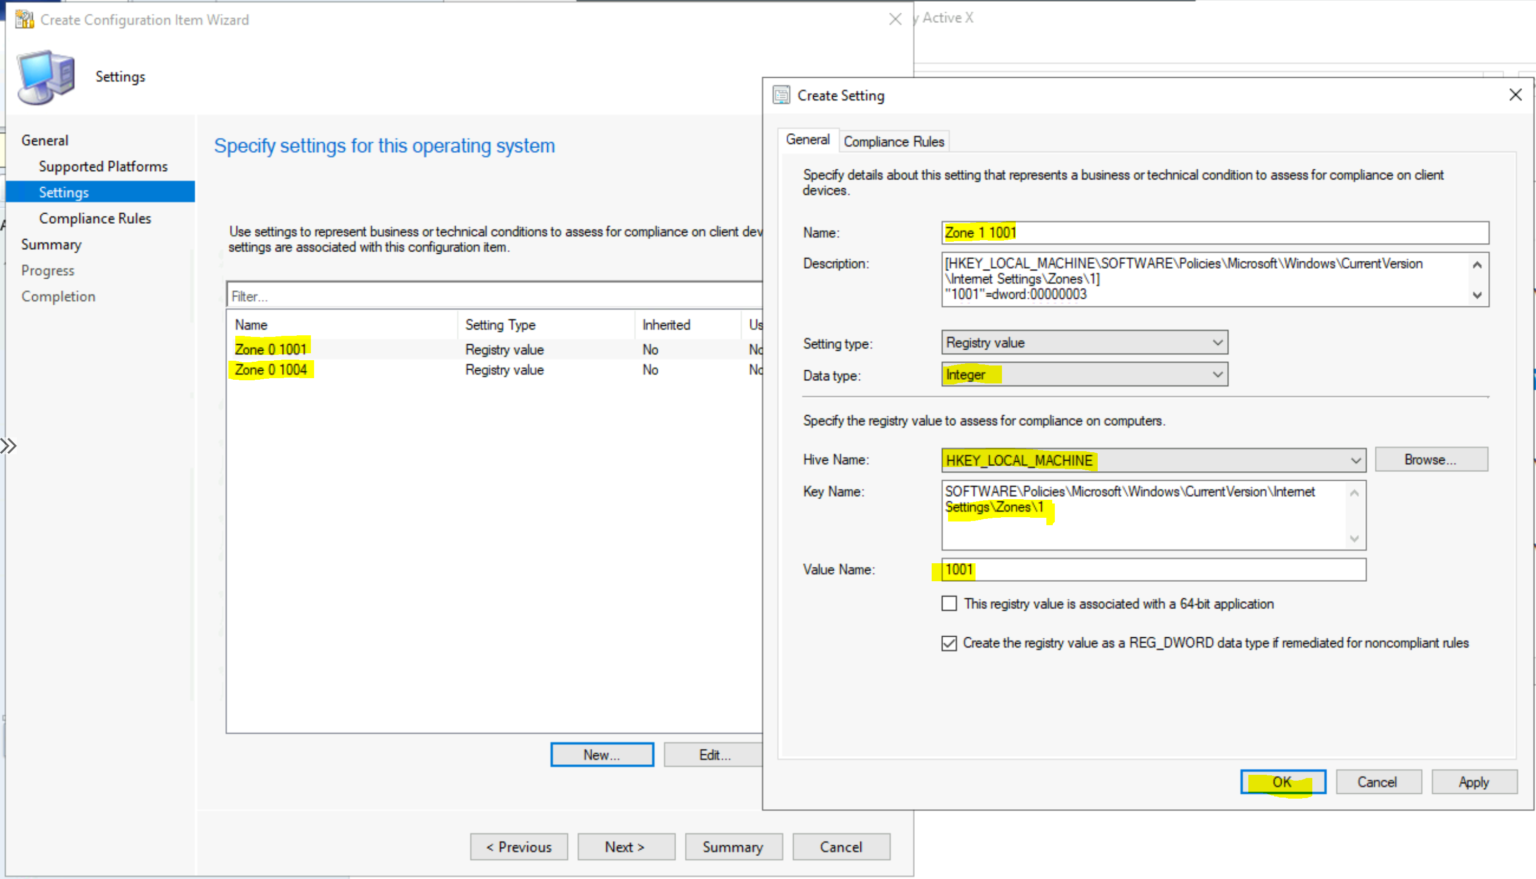Screen dimensions: 1536x879
Task: Click the Key Name scroll-up arrow
Action: click(x=1355, y=492)
